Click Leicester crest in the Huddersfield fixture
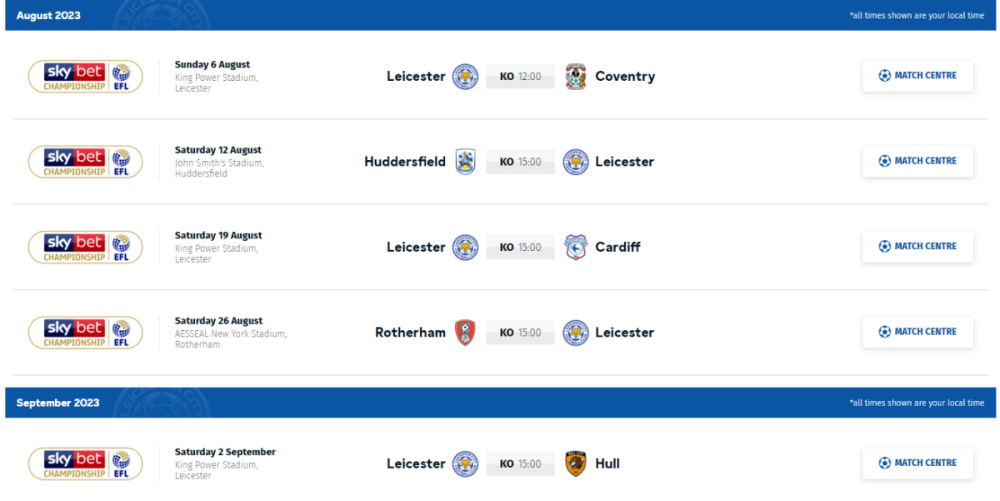 tap(574, 162)
